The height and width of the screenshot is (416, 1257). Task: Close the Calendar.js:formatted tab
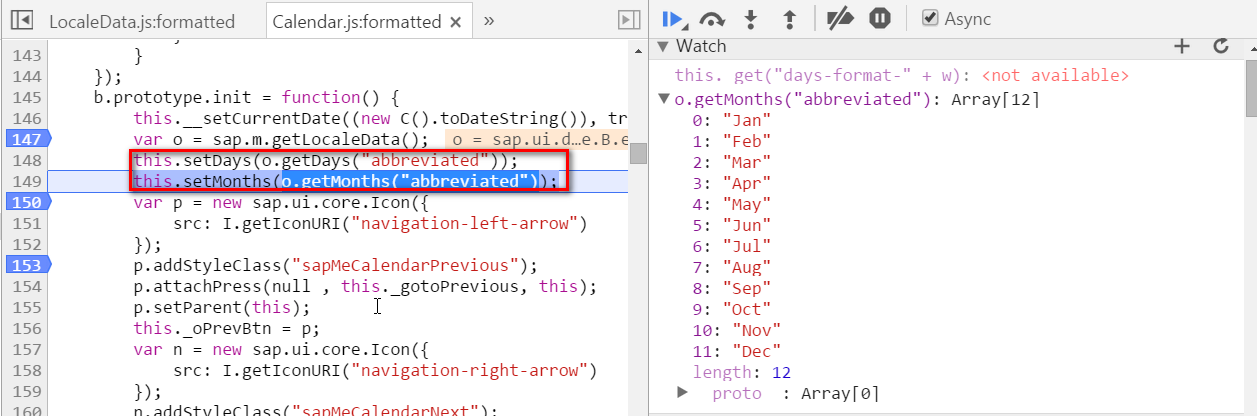point(456,21)
